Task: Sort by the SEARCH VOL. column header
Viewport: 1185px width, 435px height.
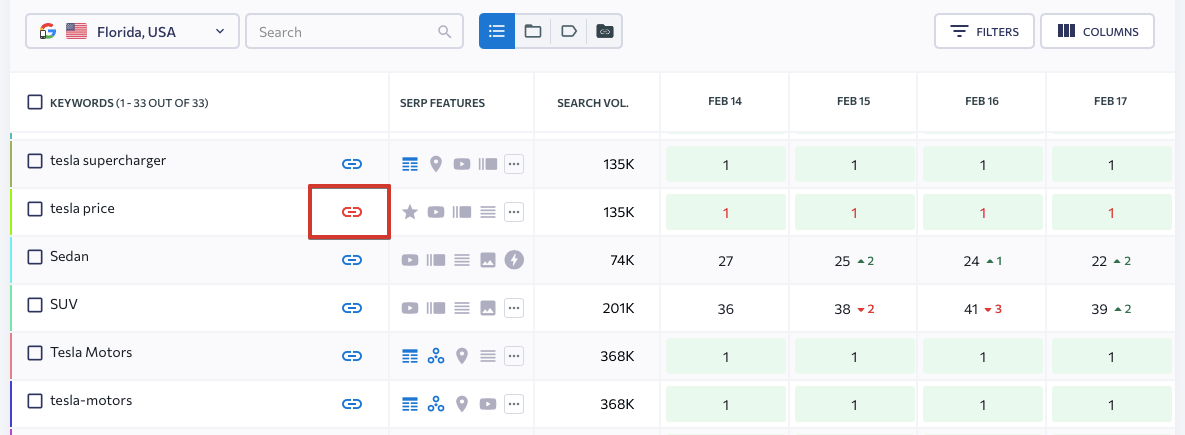Action: coord(592,103)
